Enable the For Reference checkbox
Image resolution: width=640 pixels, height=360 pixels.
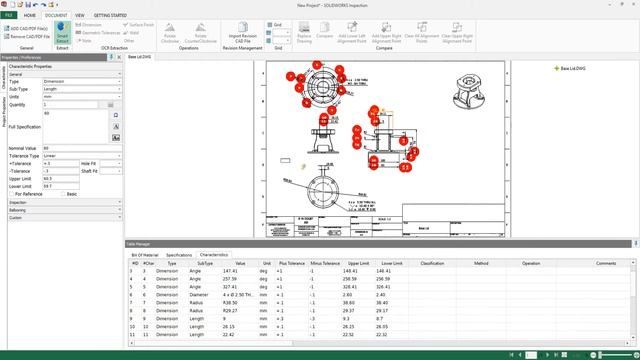coord(12,194)
